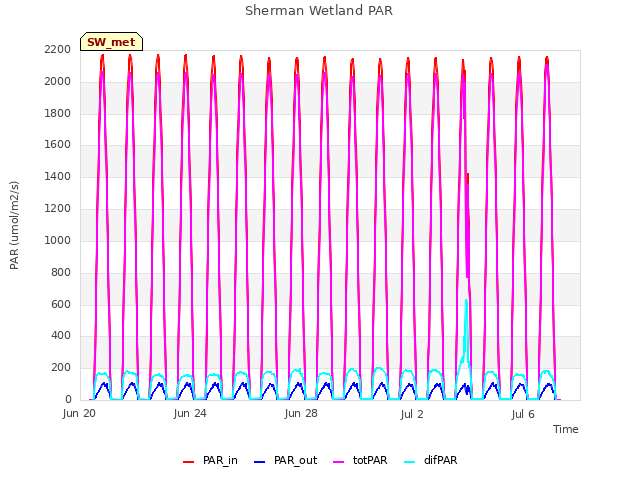Click the 400 y-axis tick label
This screenshot has height=480, width=640.
61,336
